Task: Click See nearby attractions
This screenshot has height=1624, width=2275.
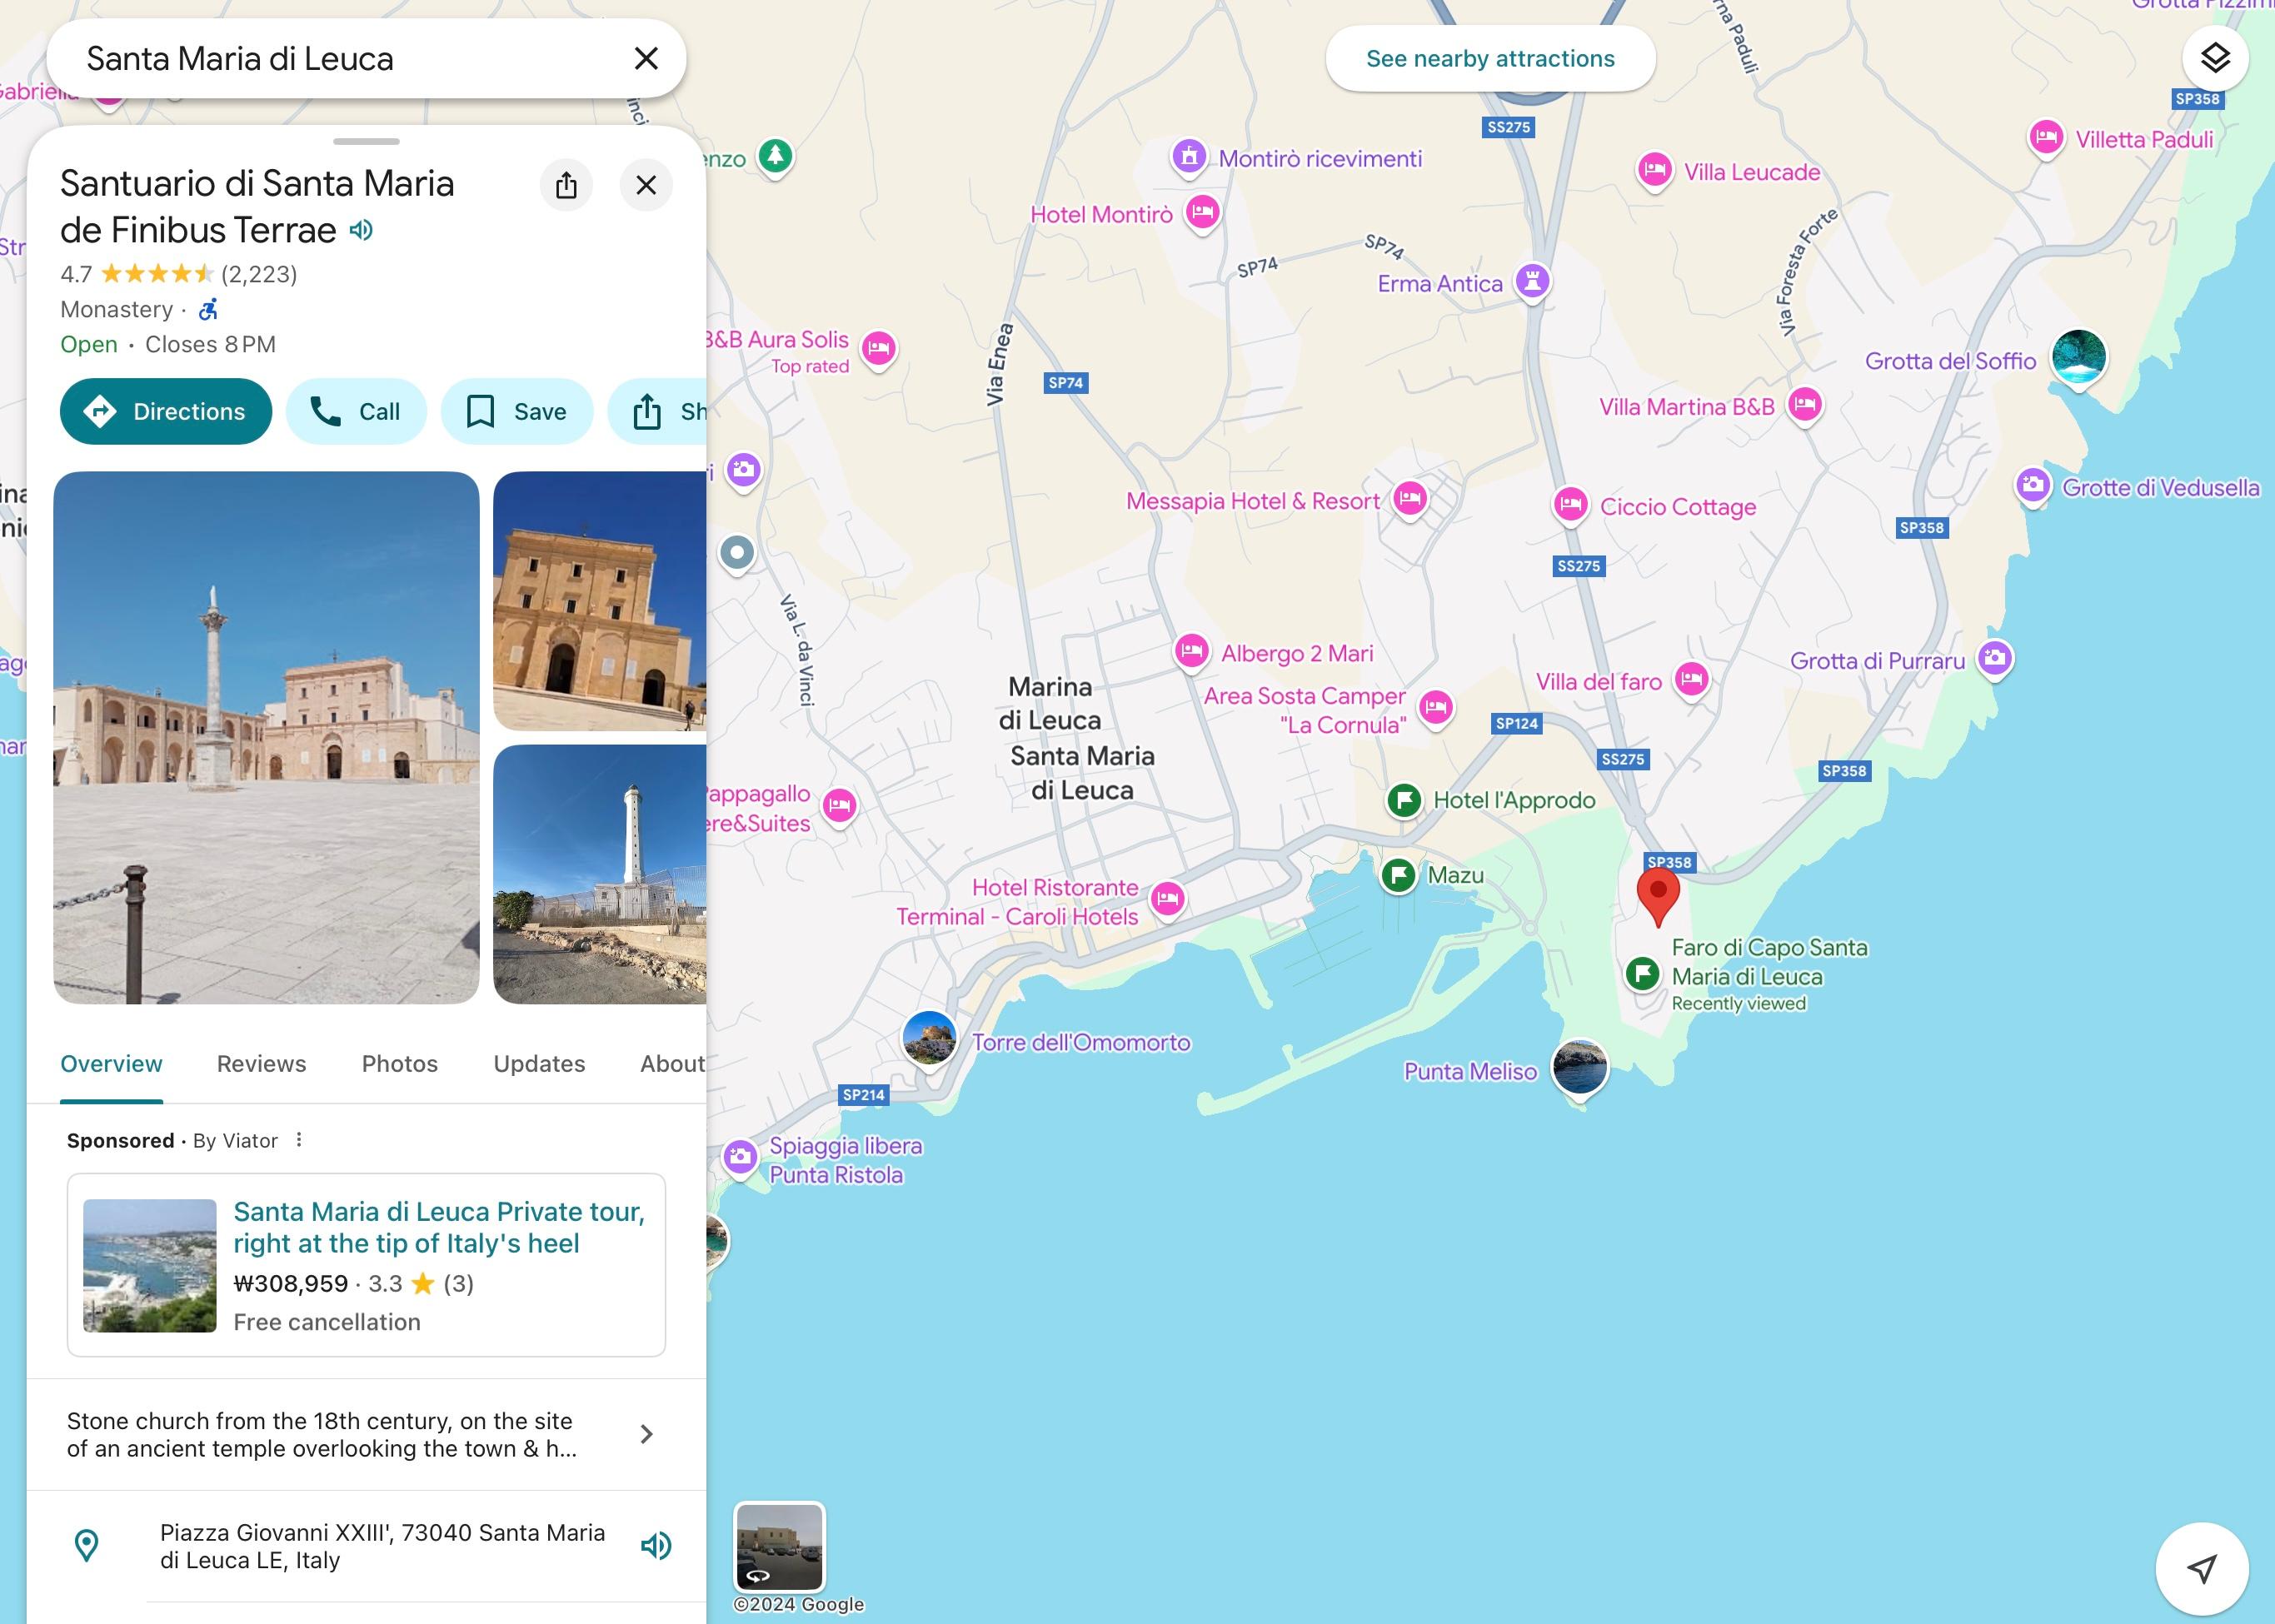Action: tap(1490, 59)
